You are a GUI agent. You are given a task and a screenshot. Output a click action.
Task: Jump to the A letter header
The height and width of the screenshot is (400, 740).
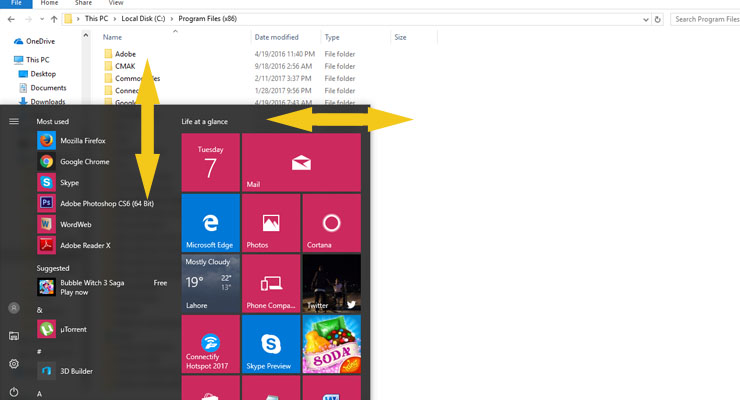(39, 393)
